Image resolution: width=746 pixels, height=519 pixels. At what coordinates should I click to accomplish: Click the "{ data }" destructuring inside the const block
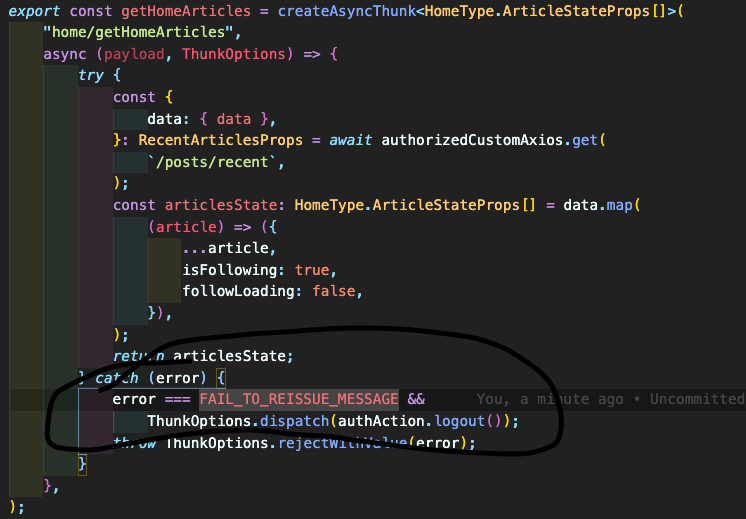[x=234, y=118]
